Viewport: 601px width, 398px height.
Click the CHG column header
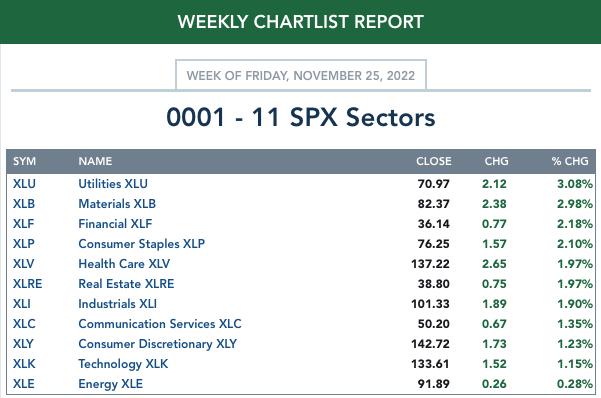coord(496,161)
